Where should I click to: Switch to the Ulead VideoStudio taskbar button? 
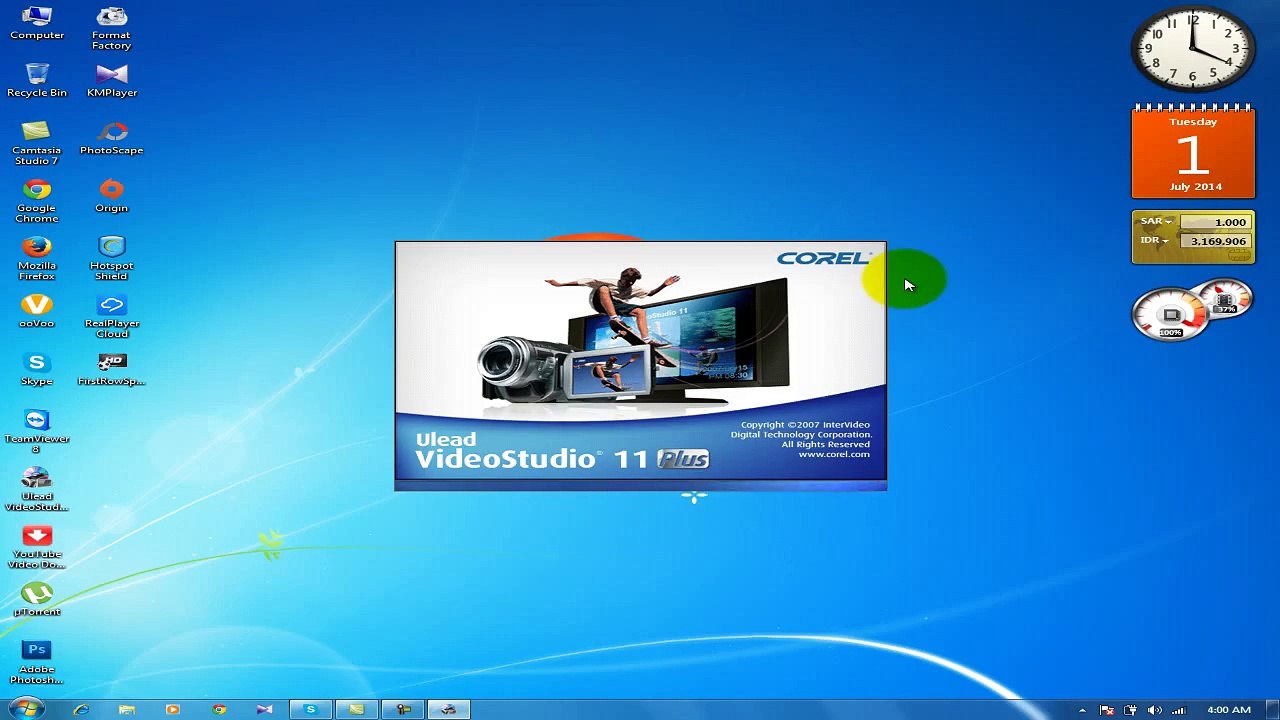[449, 709]
